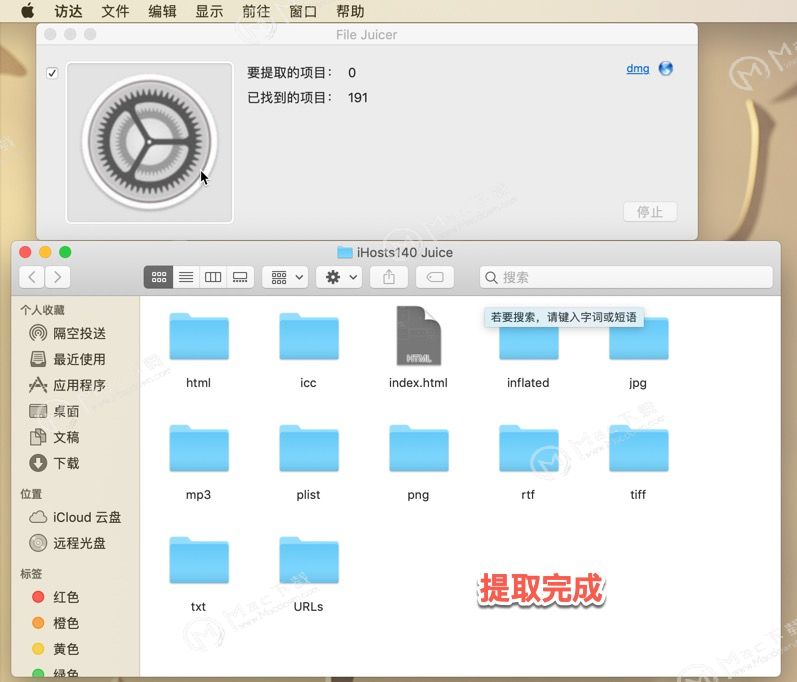Image resolution: width=797 pixels, height=682 pixels.
Task: Toggle the File Juicer item checkbox
Action: coord(52,73)
